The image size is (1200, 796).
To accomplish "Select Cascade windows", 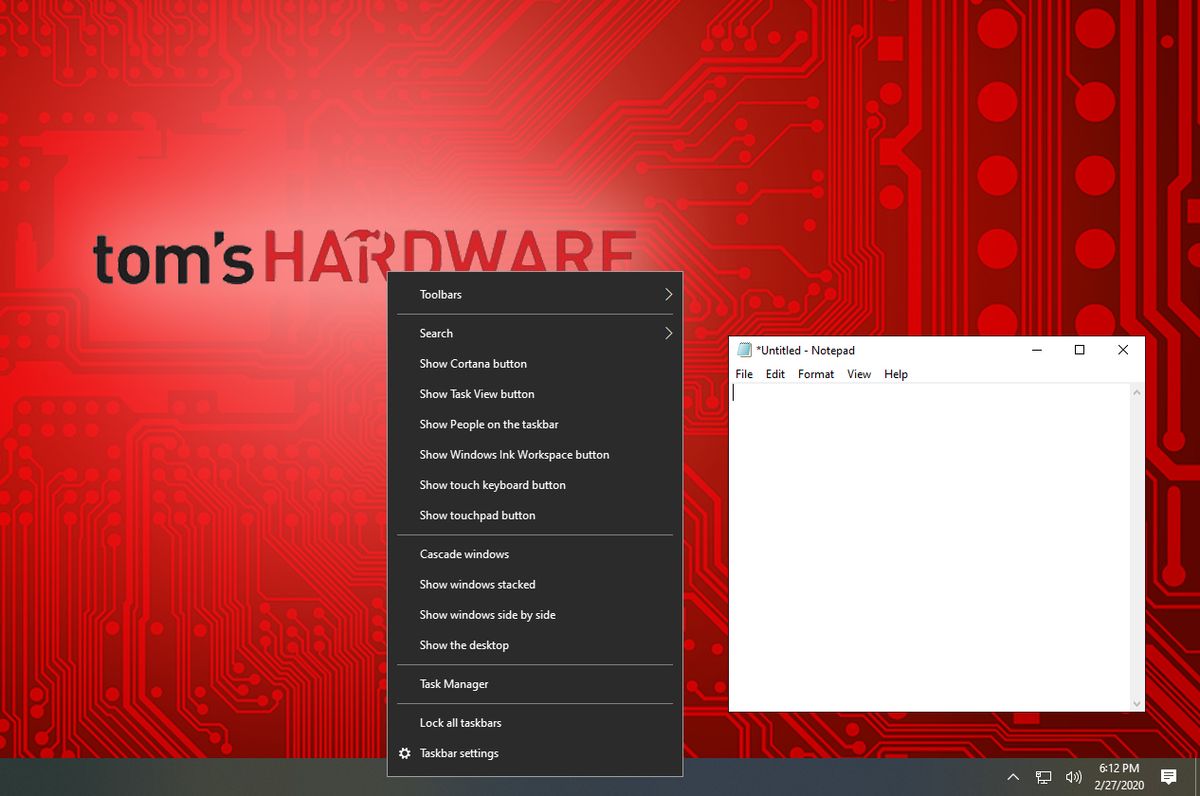I will (x=463, y=553).
